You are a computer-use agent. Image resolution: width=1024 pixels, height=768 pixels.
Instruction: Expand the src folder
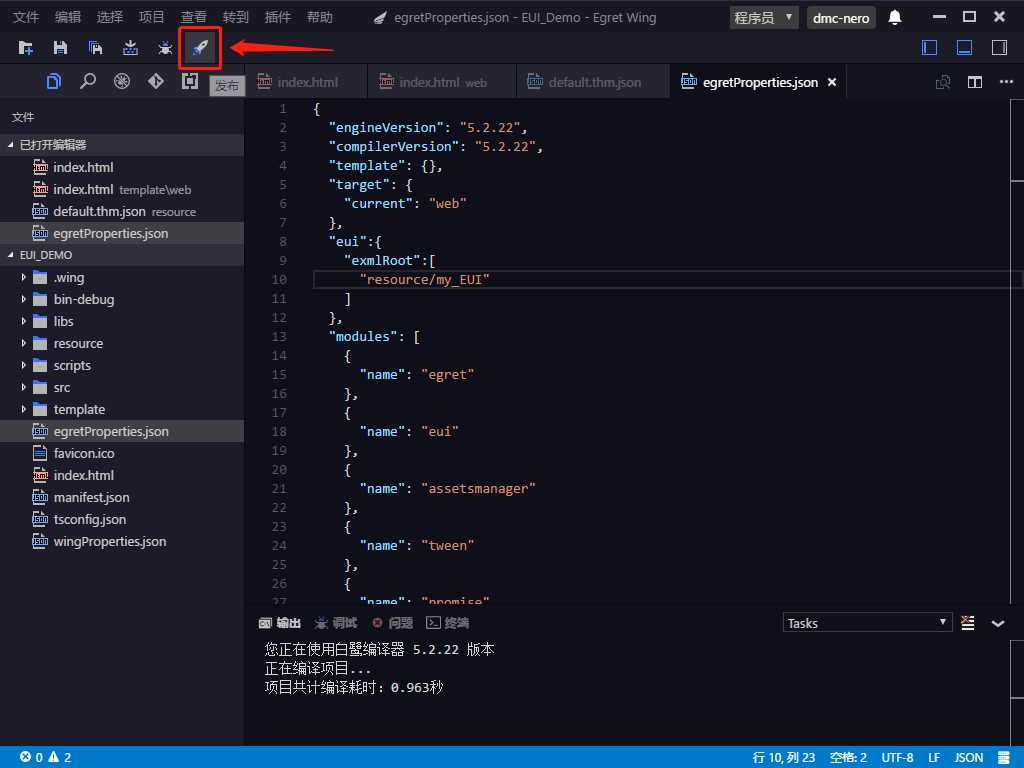coord(24,387)
